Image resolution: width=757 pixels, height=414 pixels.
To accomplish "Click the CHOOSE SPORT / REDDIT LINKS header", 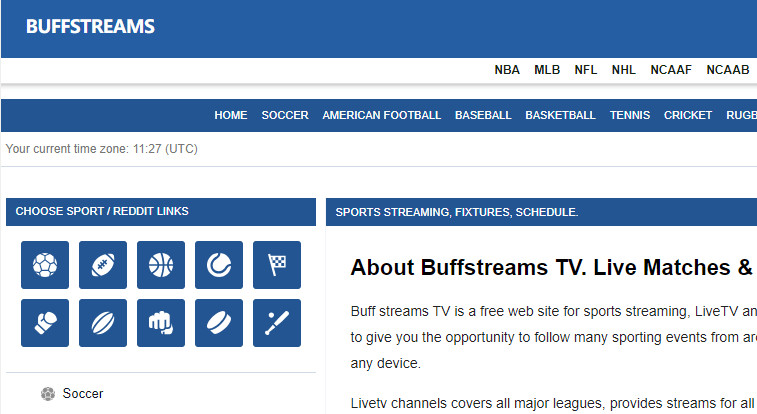I will coord(161,211).
